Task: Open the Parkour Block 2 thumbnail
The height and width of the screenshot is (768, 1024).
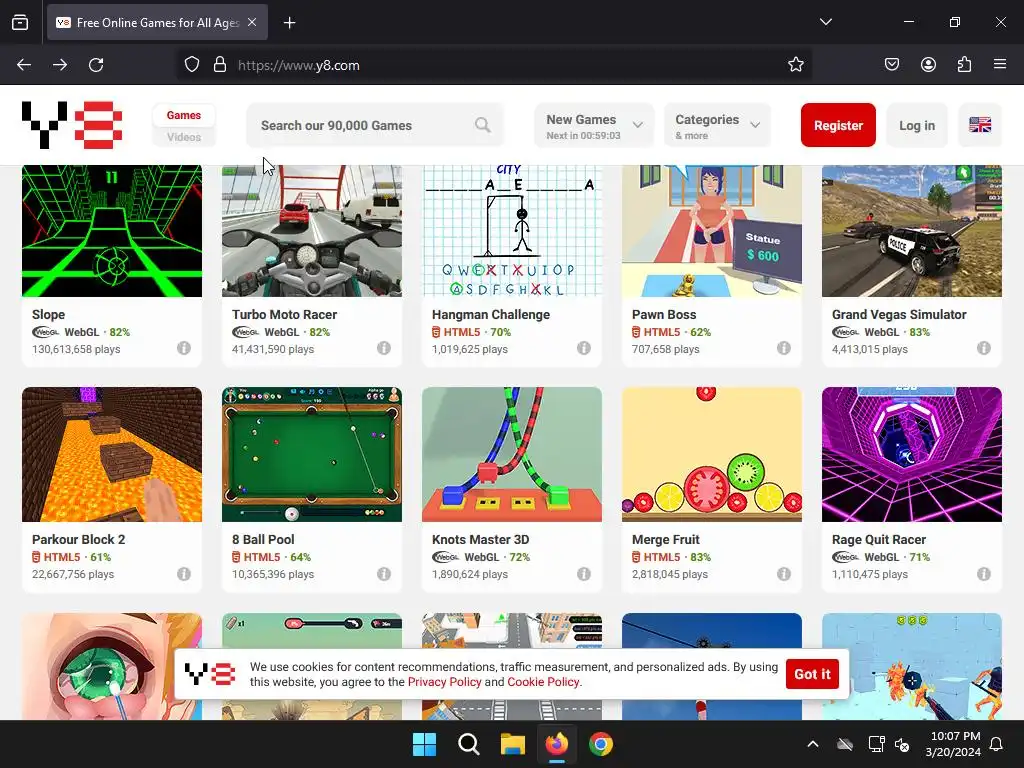Action: pos(112,455)
